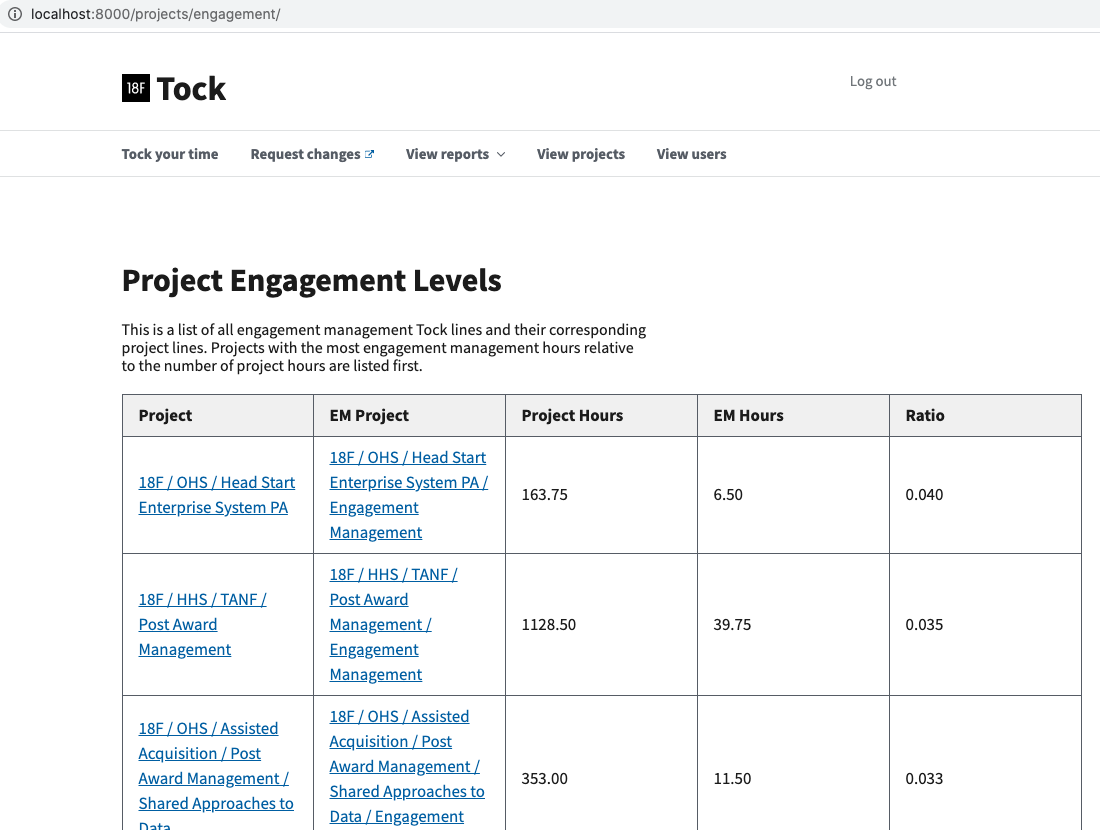The height and width of the screenshot is (830, 1100).
Task: Expand the View reports chevron
Action: (501, 154)
